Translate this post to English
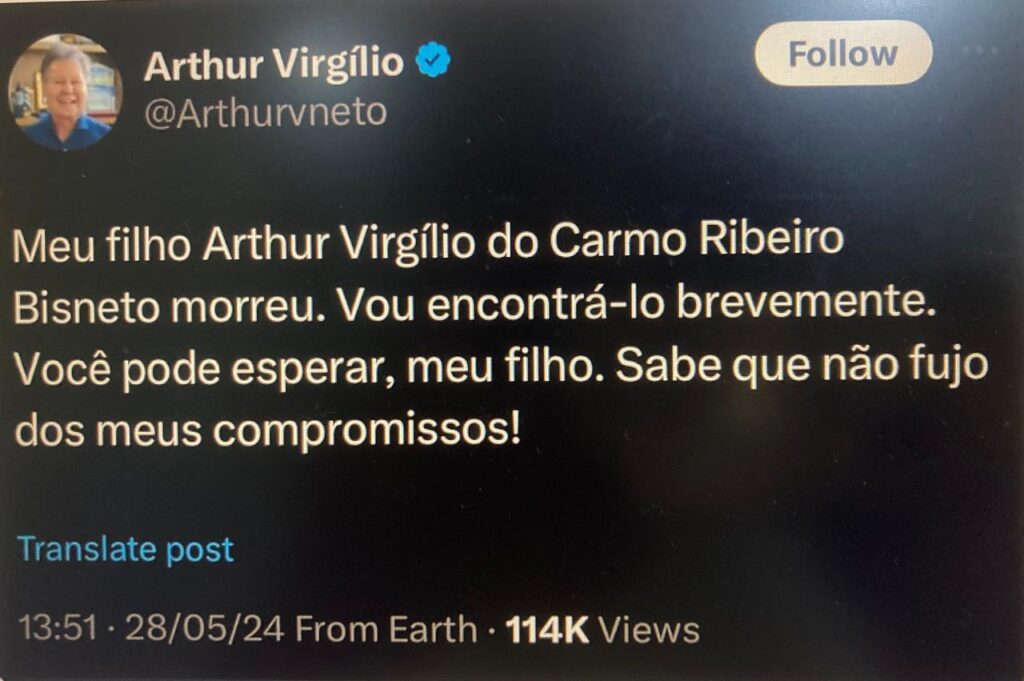Viewport: 1024px width, 681px height. pyautogui.click(x=125, y=549)
